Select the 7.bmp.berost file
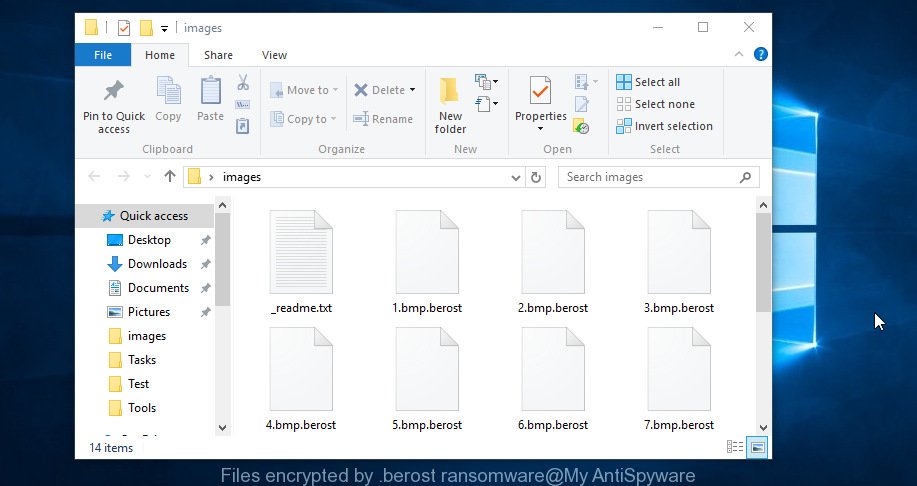 point(679,379)
